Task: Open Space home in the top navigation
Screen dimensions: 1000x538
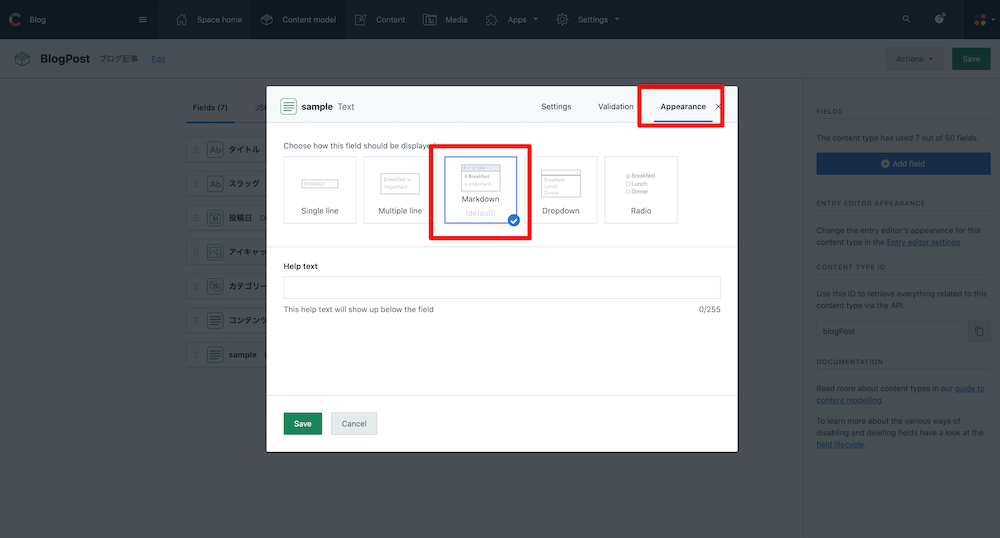Action: 209,20
